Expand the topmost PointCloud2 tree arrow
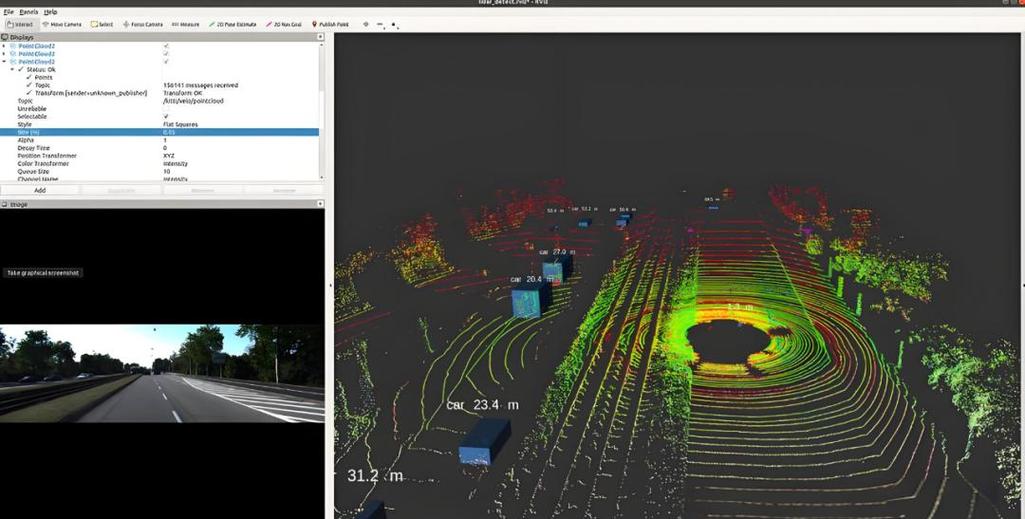The image size is (1025, 519). (5, 46)
